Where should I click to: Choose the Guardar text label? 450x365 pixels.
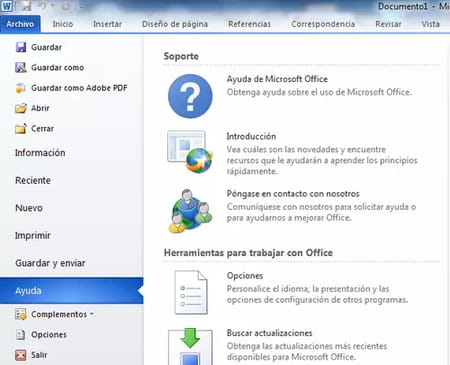click(x=46, y=47)
